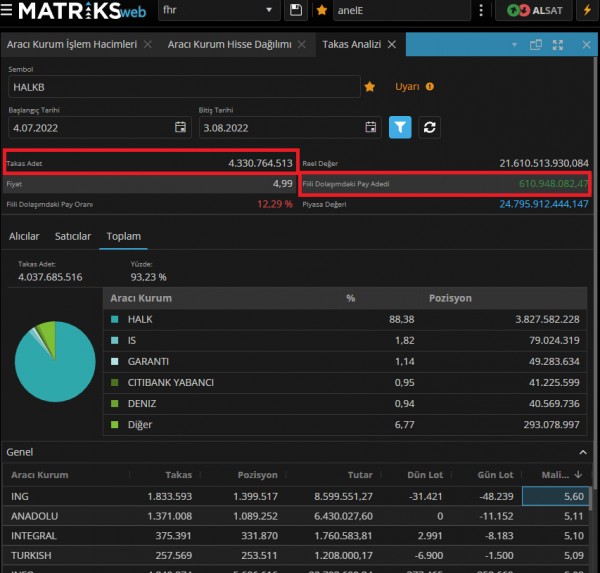Image resolution: width=600 pixels, height=573 pixels.
Task: Open the tab list dropdown arrow
Action: click(x=515, y=45)
